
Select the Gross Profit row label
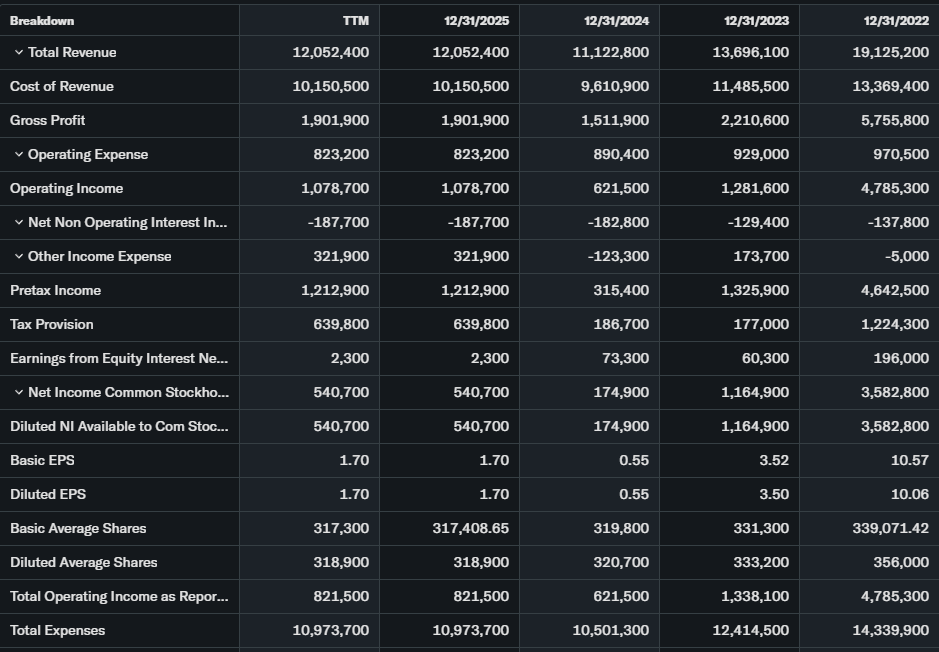pos(48,120)
